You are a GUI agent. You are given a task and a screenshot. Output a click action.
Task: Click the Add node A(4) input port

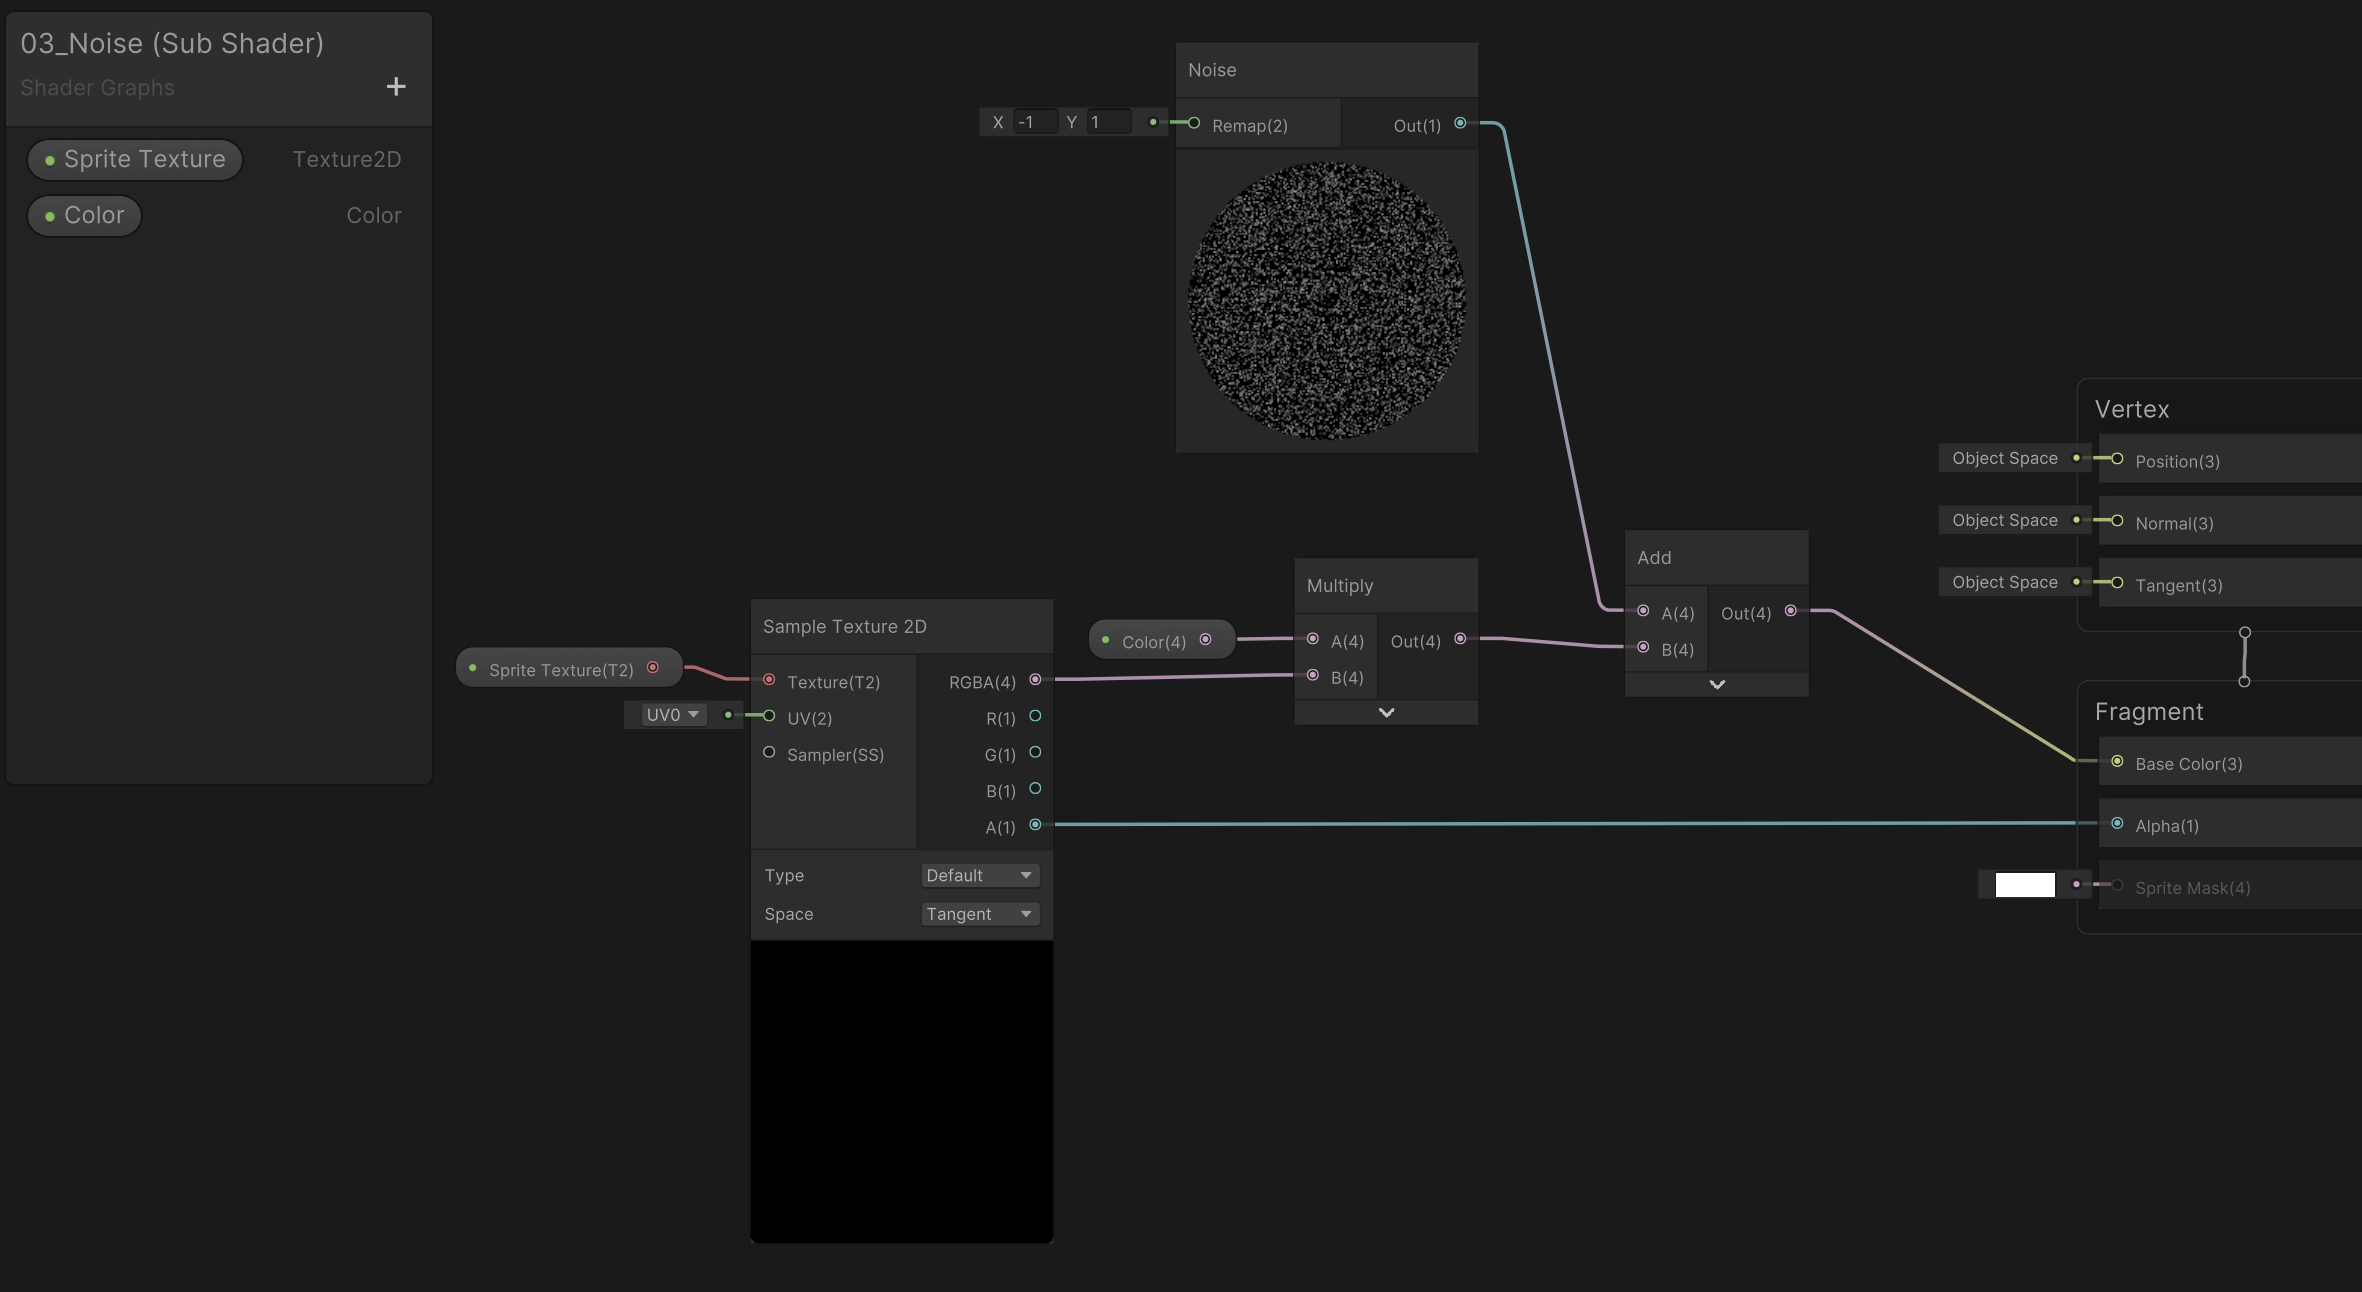click(x=1643, y=611)
